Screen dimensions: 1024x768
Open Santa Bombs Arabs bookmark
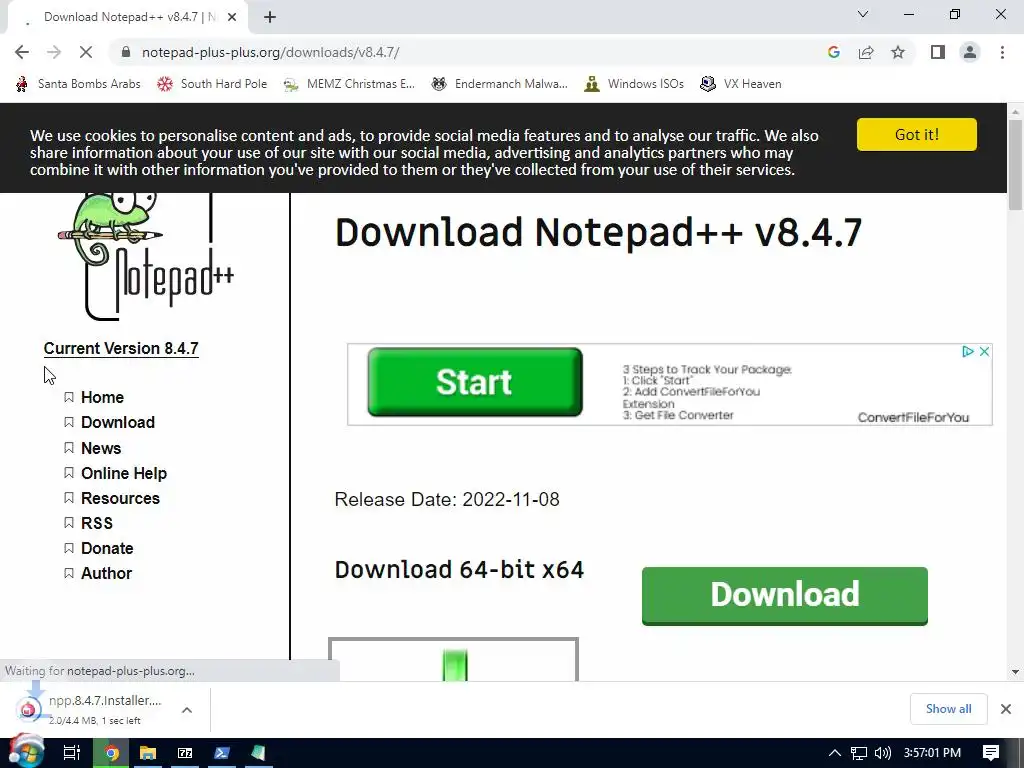coord(78,84)
